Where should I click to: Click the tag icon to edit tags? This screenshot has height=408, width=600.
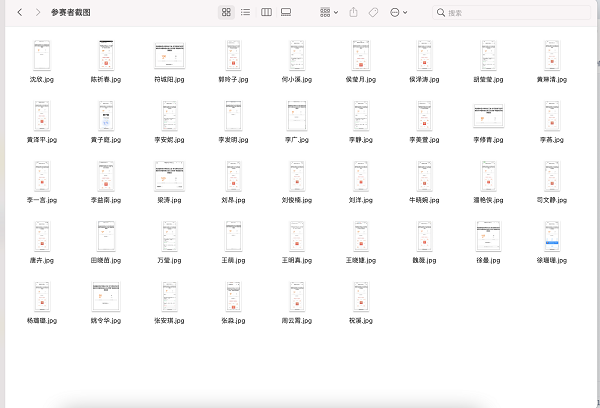tap(373, 12)
